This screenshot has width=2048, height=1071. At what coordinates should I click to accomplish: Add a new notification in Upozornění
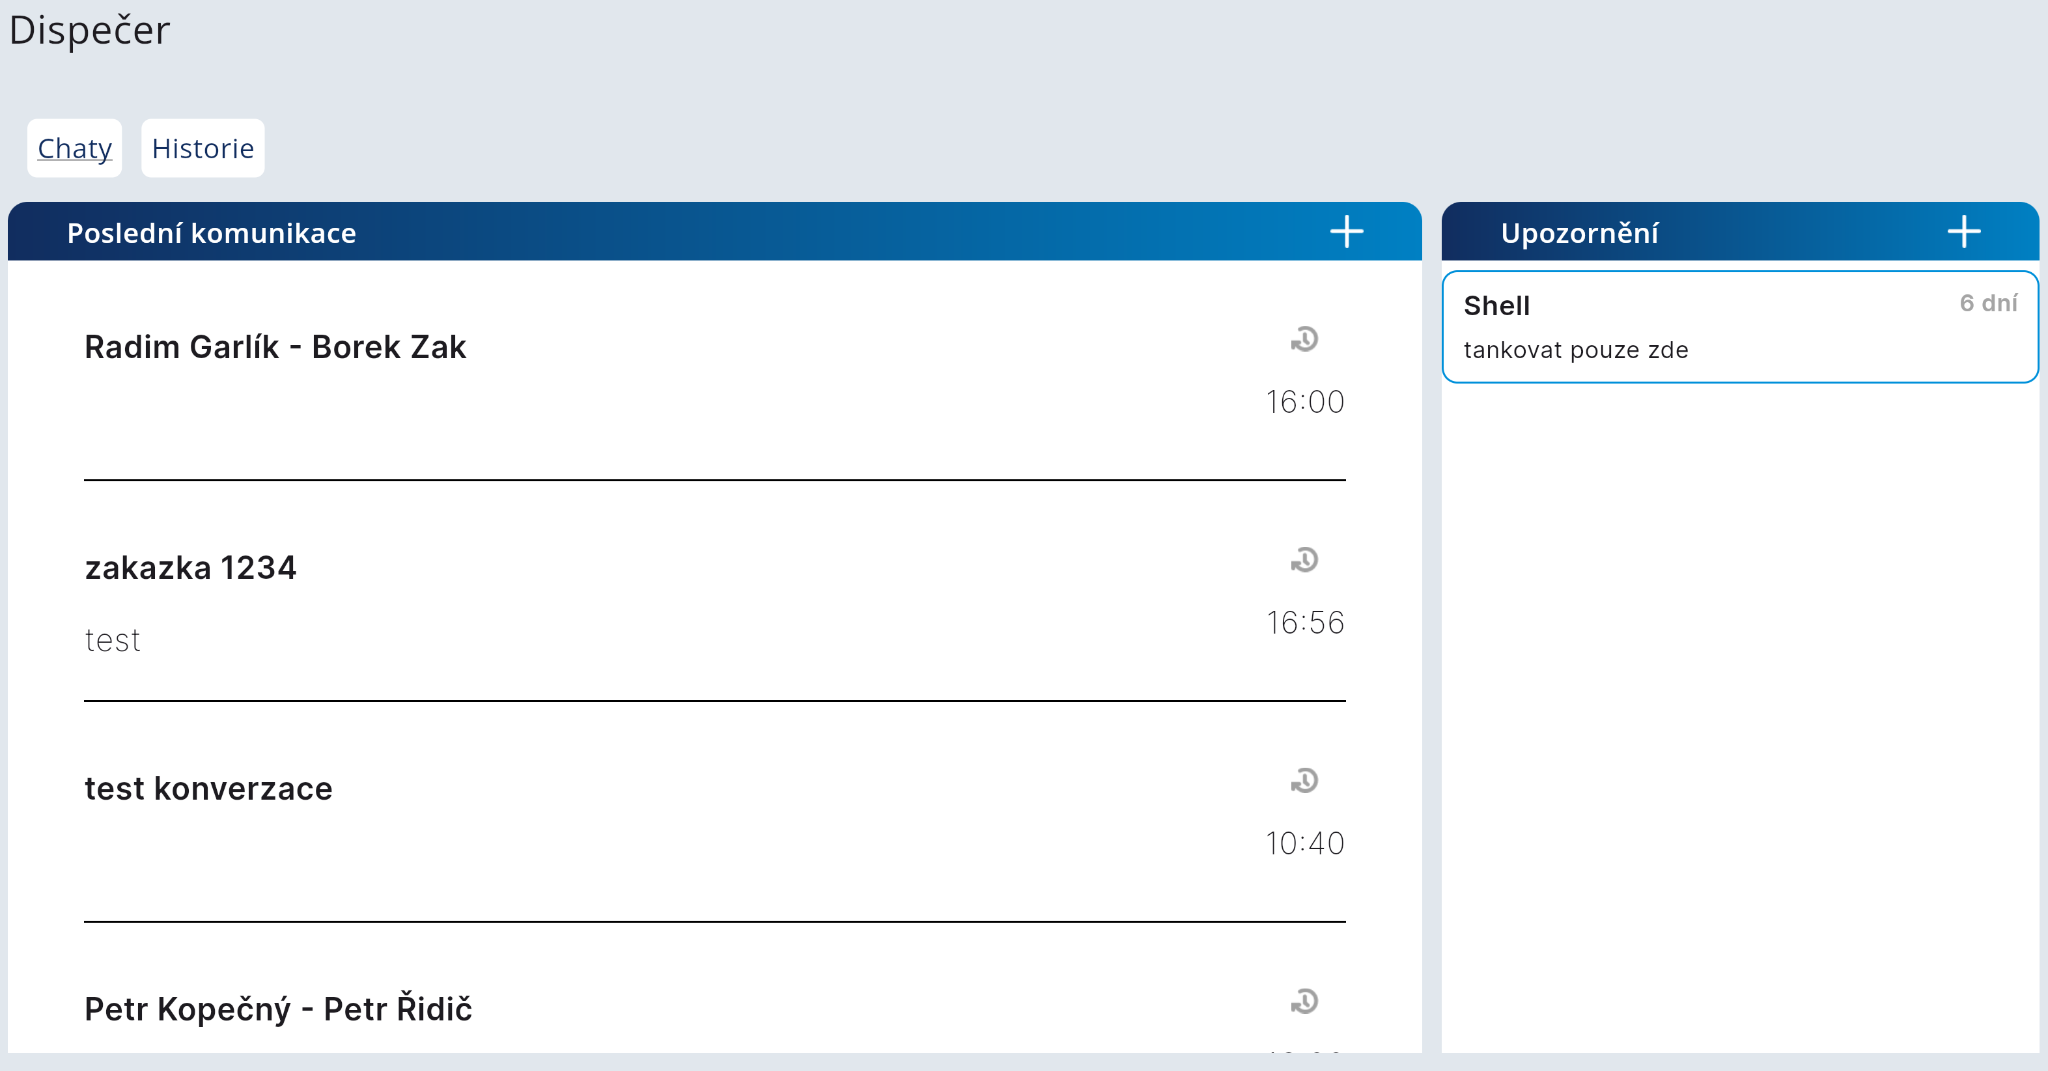(1963, 232)
